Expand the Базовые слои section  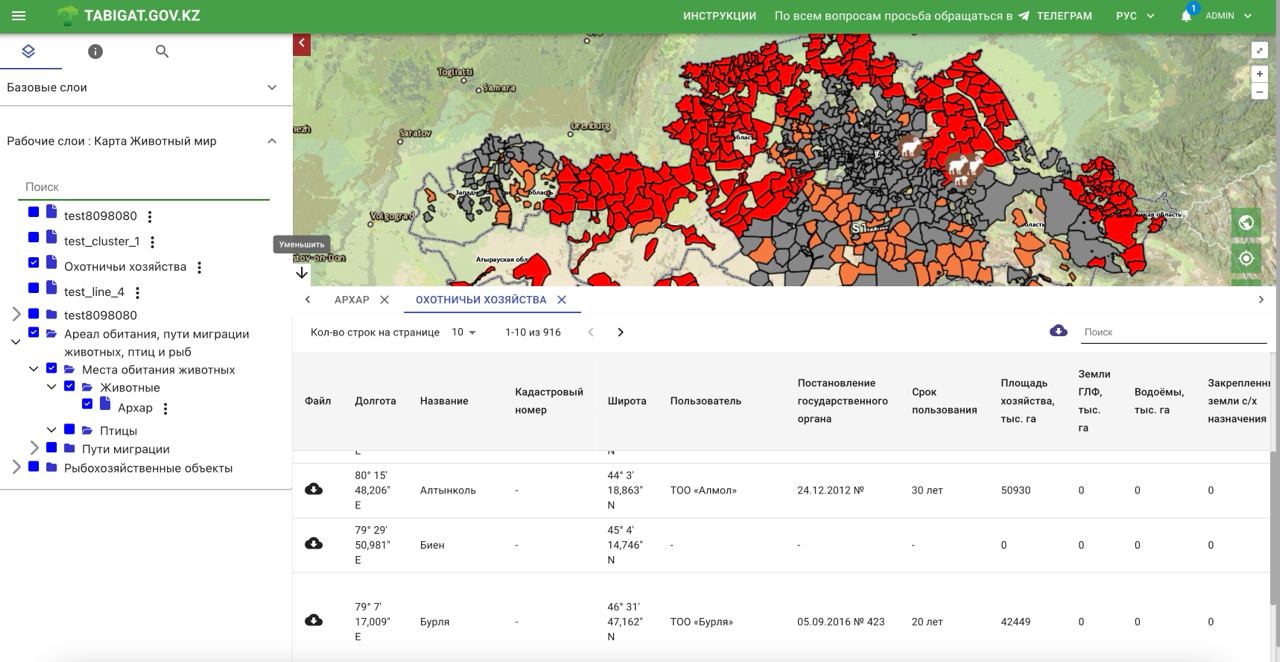click(x=271, y=88)
